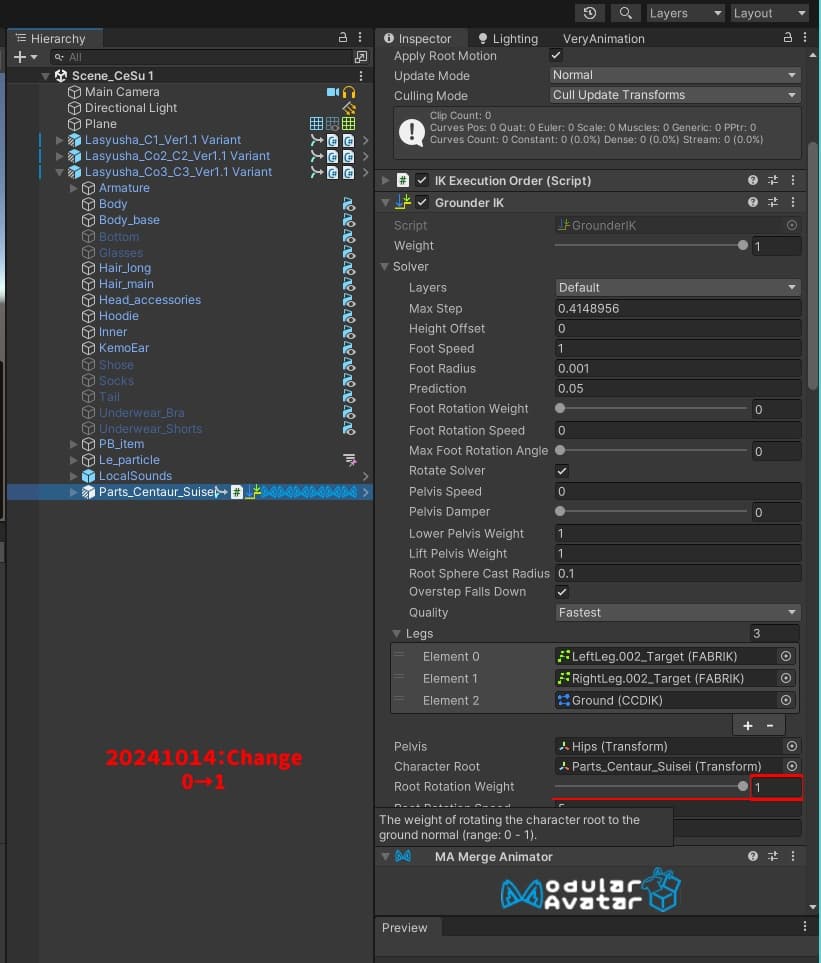Collapse Lasyusha_Co3_C3_Ver1.1 Variant
The height and width of the screenshot is (963, 821).
tap(60, 172)
